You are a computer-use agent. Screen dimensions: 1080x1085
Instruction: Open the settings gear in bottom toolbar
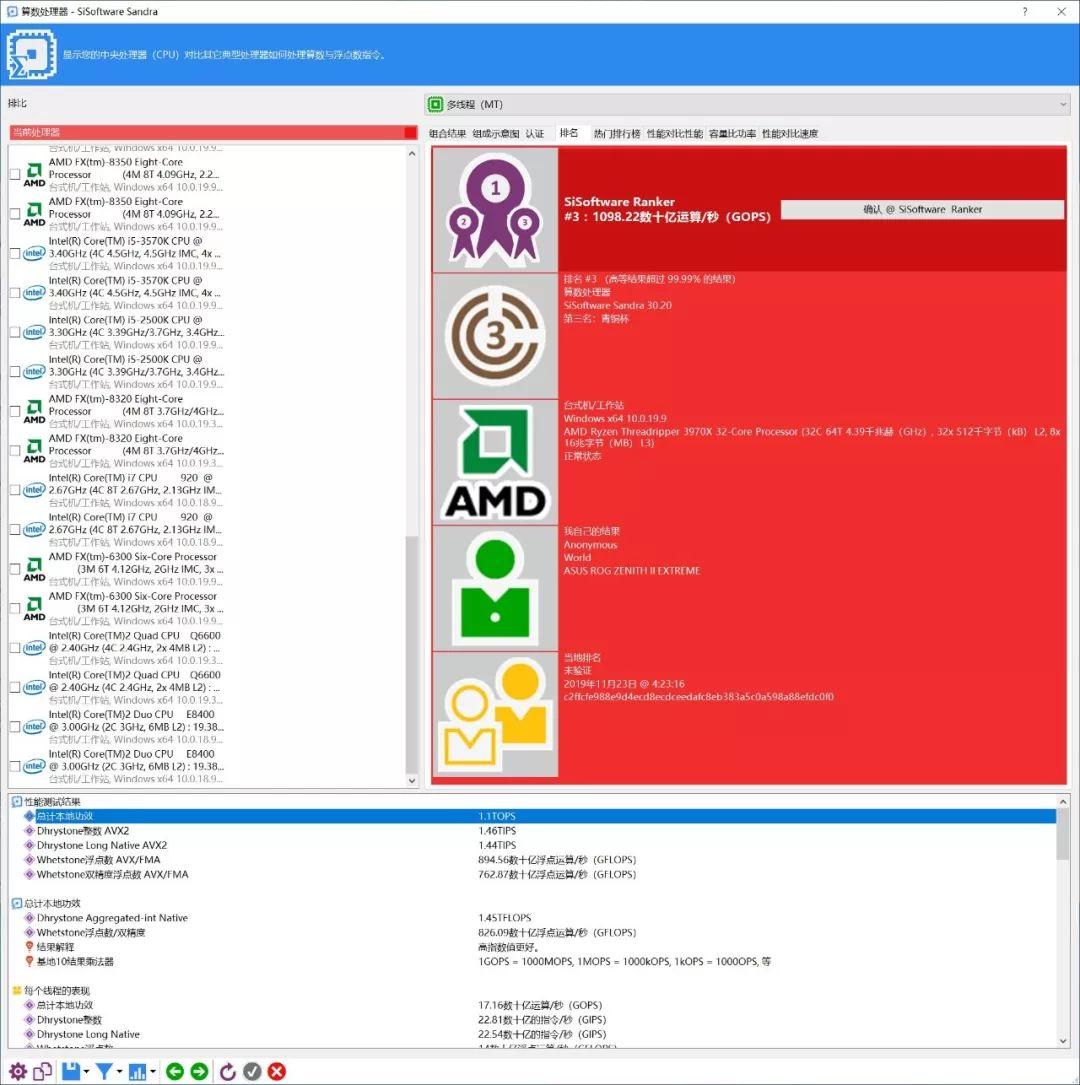point(18,1071)
